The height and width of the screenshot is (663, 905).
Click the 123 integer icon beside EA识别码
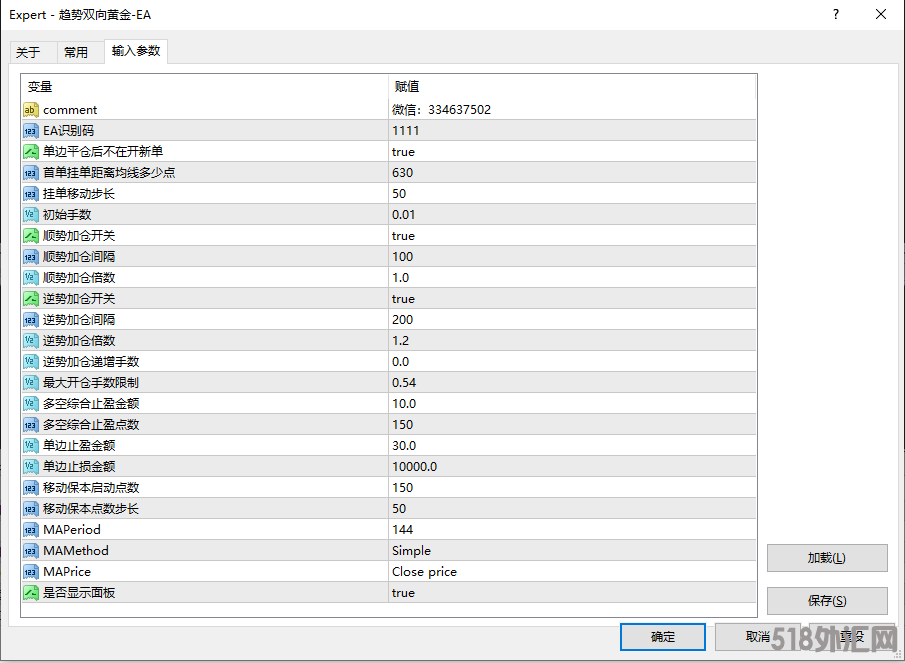(31, 130)
